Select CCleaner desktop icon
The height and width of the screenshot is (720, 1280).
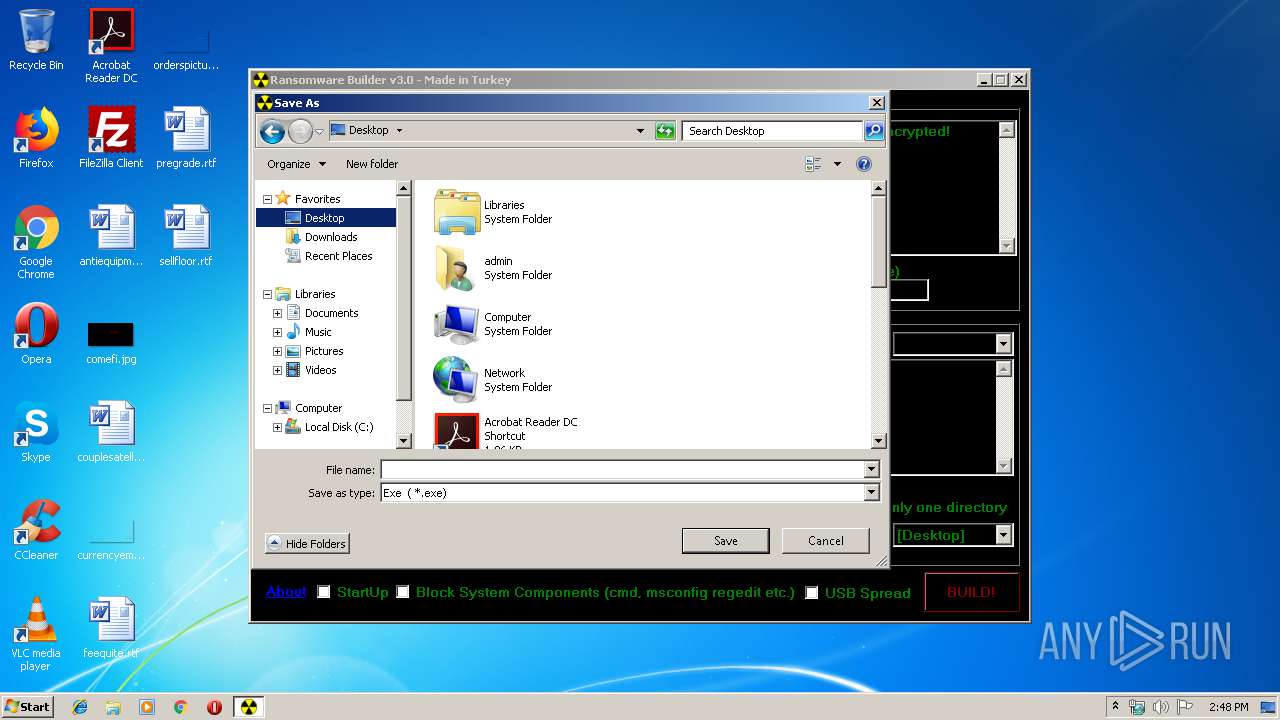pyautogui.click(x=36, y=530)
